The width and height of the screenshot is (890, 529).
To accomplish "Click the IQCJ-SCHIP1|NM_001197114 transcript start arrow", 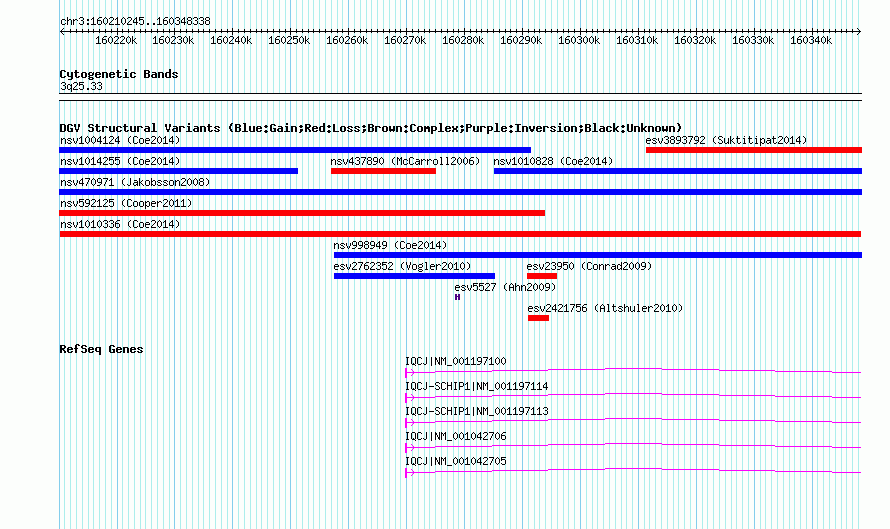I will coord(410,398).
